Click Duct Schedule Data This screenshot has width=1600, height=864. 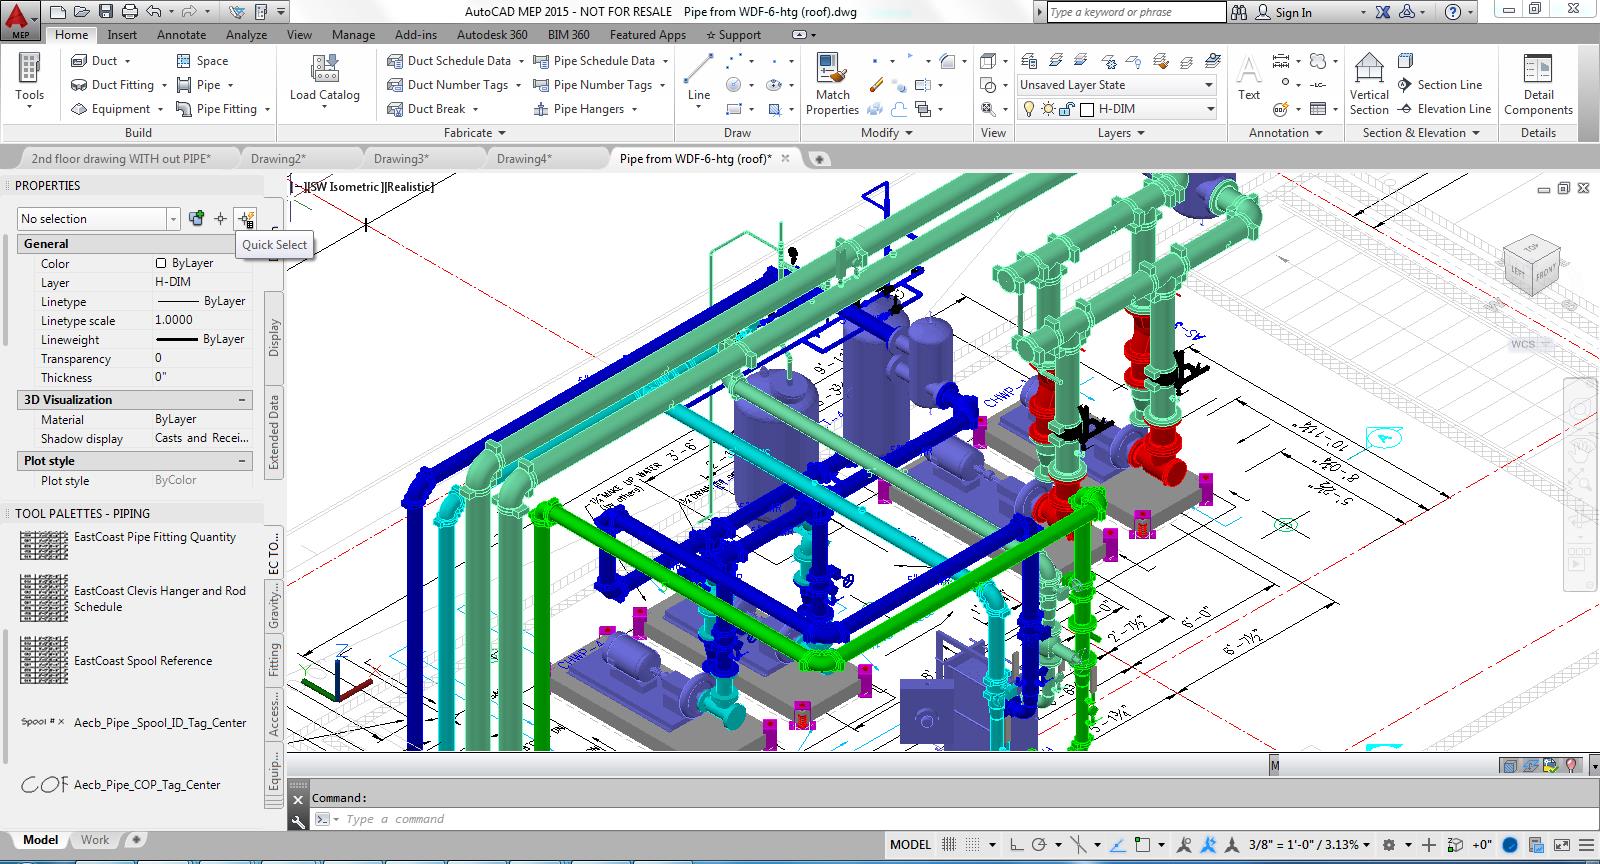455,61
